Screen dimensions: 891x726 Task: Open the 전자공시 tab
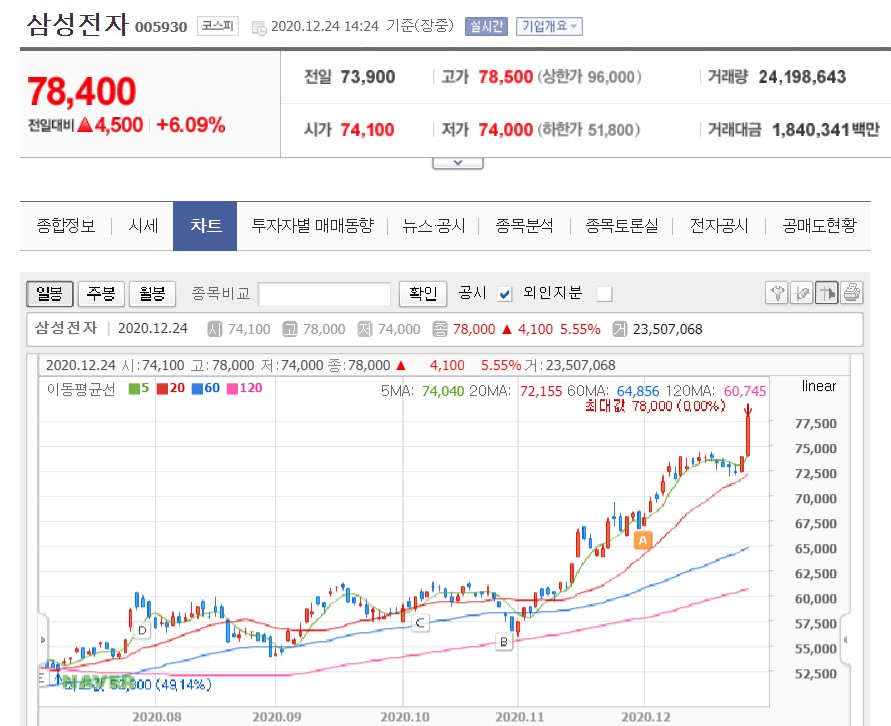point(719,226)
